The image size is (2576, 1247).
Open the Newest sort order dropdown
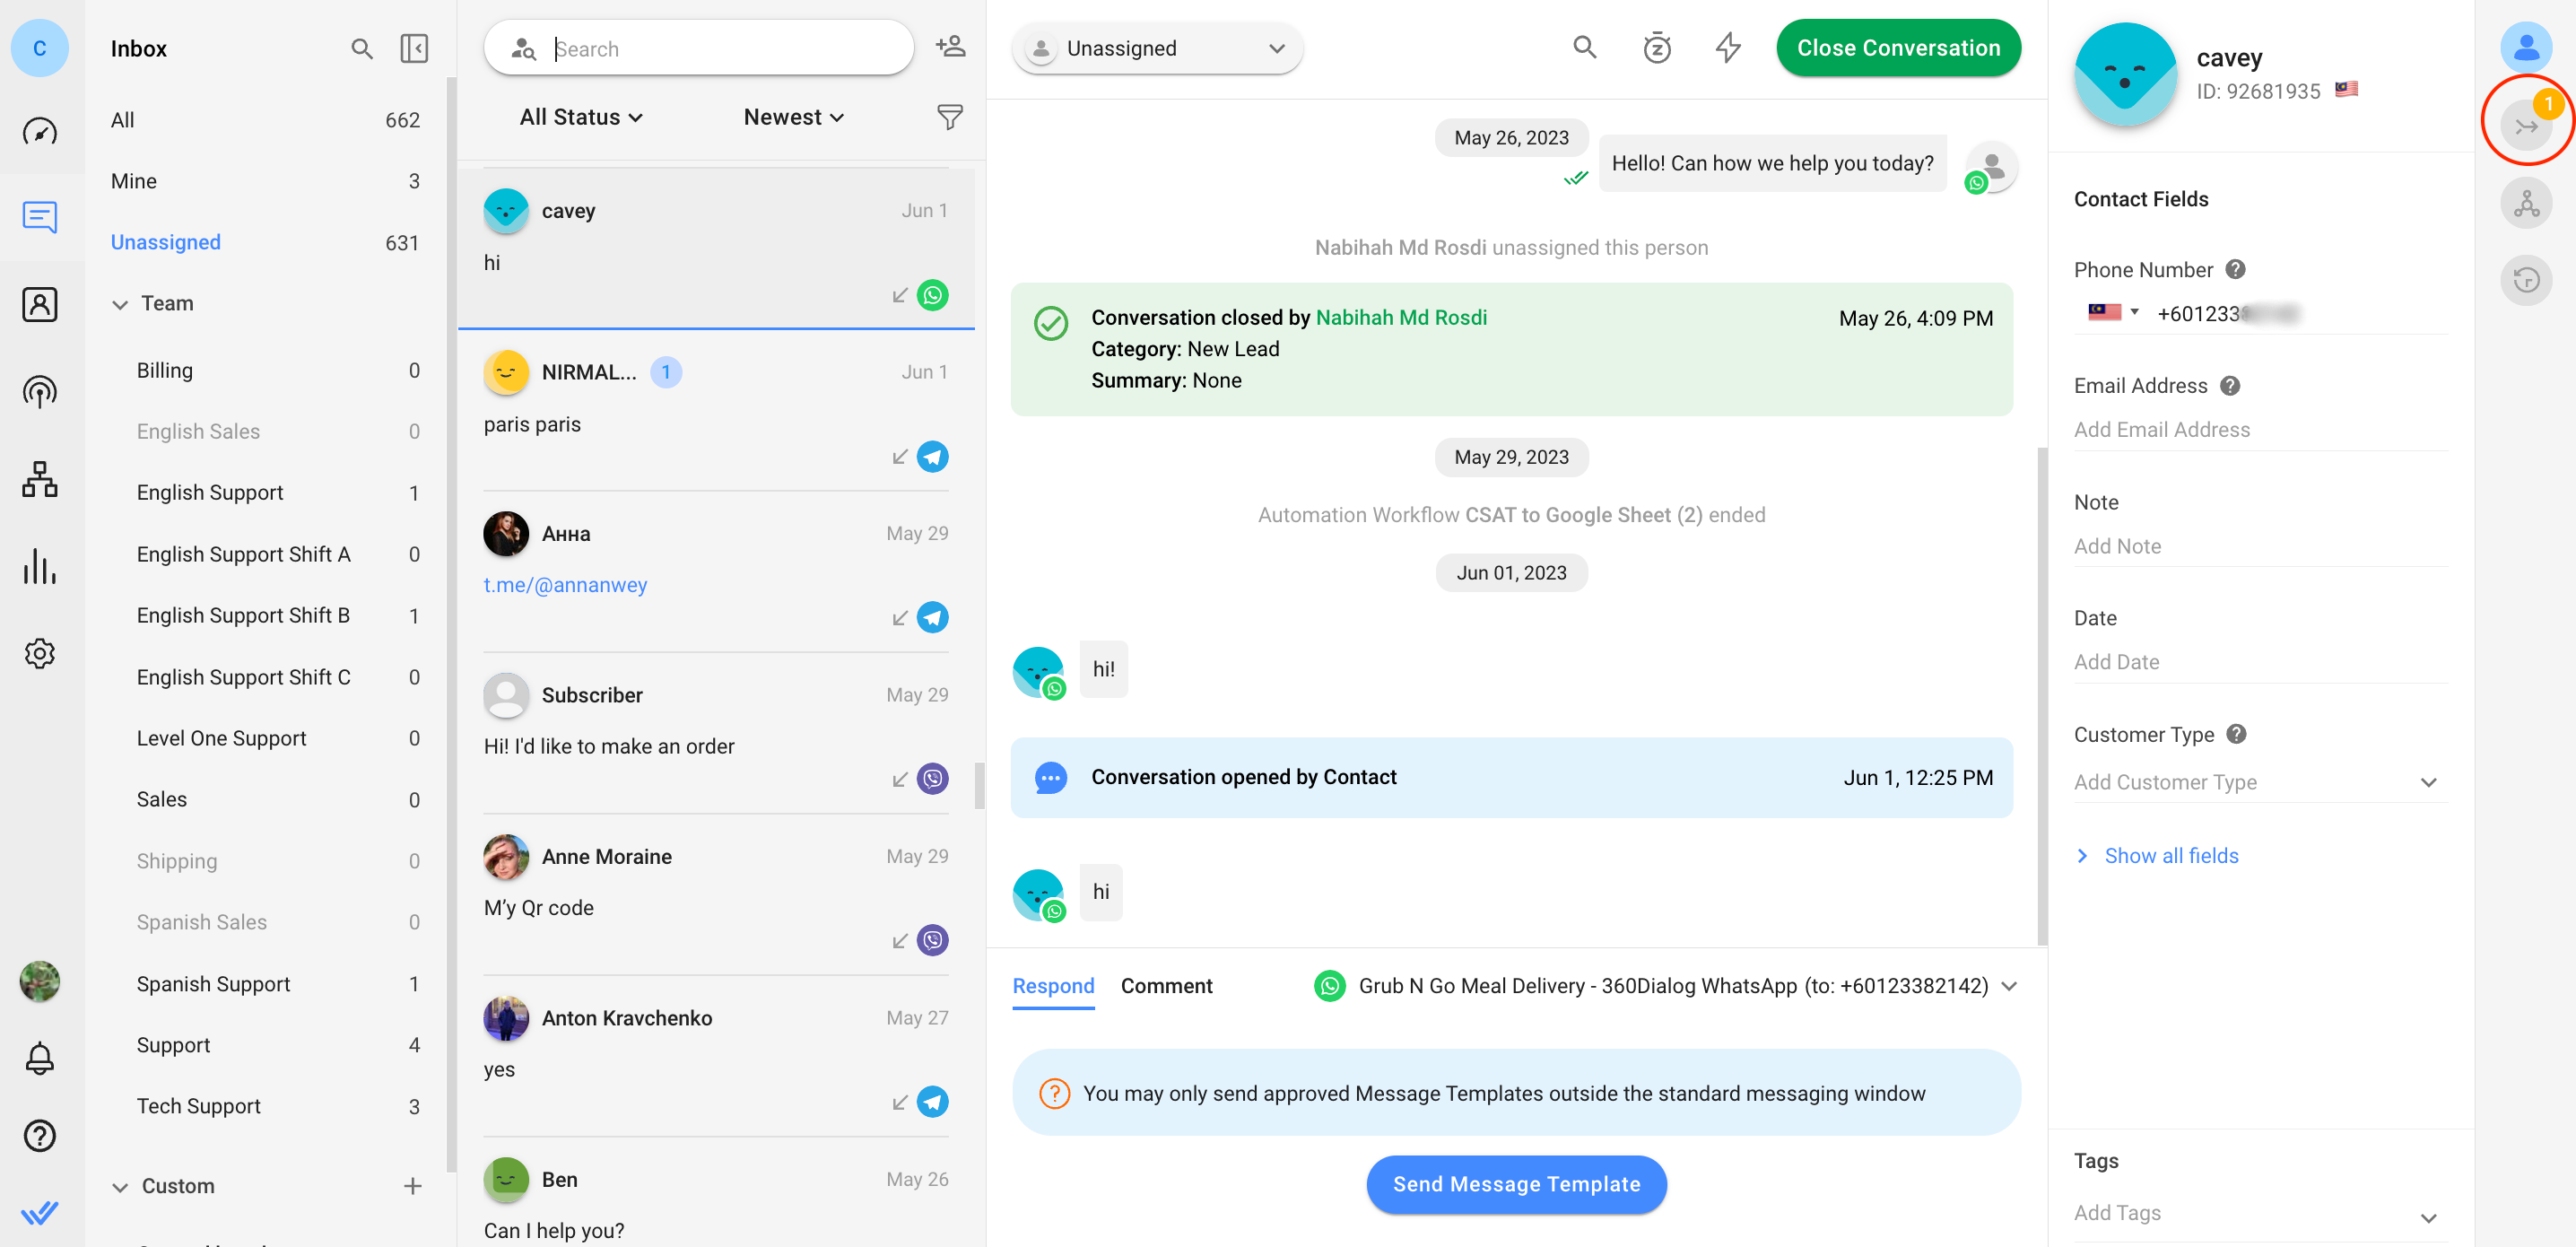tap(794, 117)
